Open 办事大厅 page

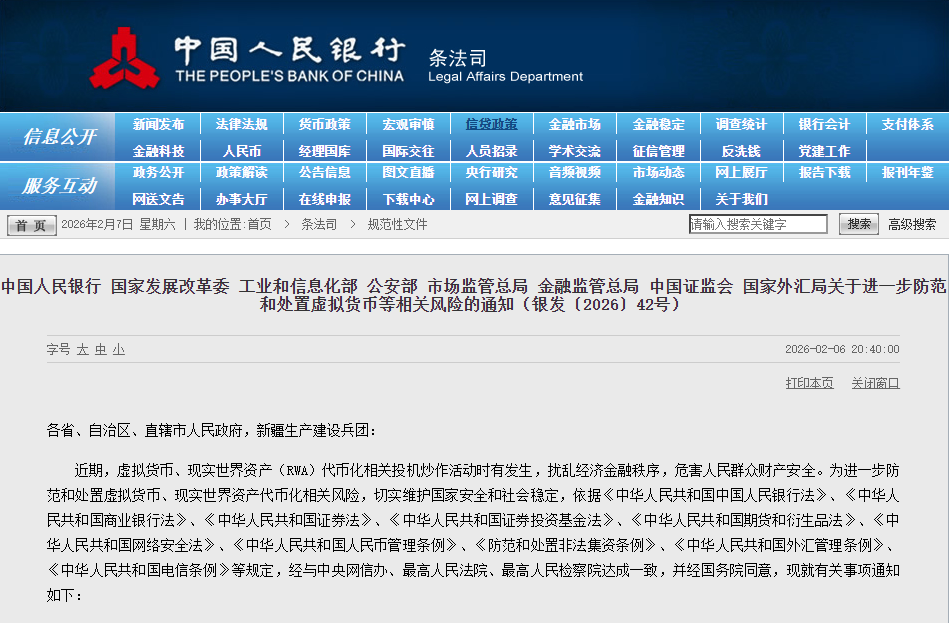point(241,199)
